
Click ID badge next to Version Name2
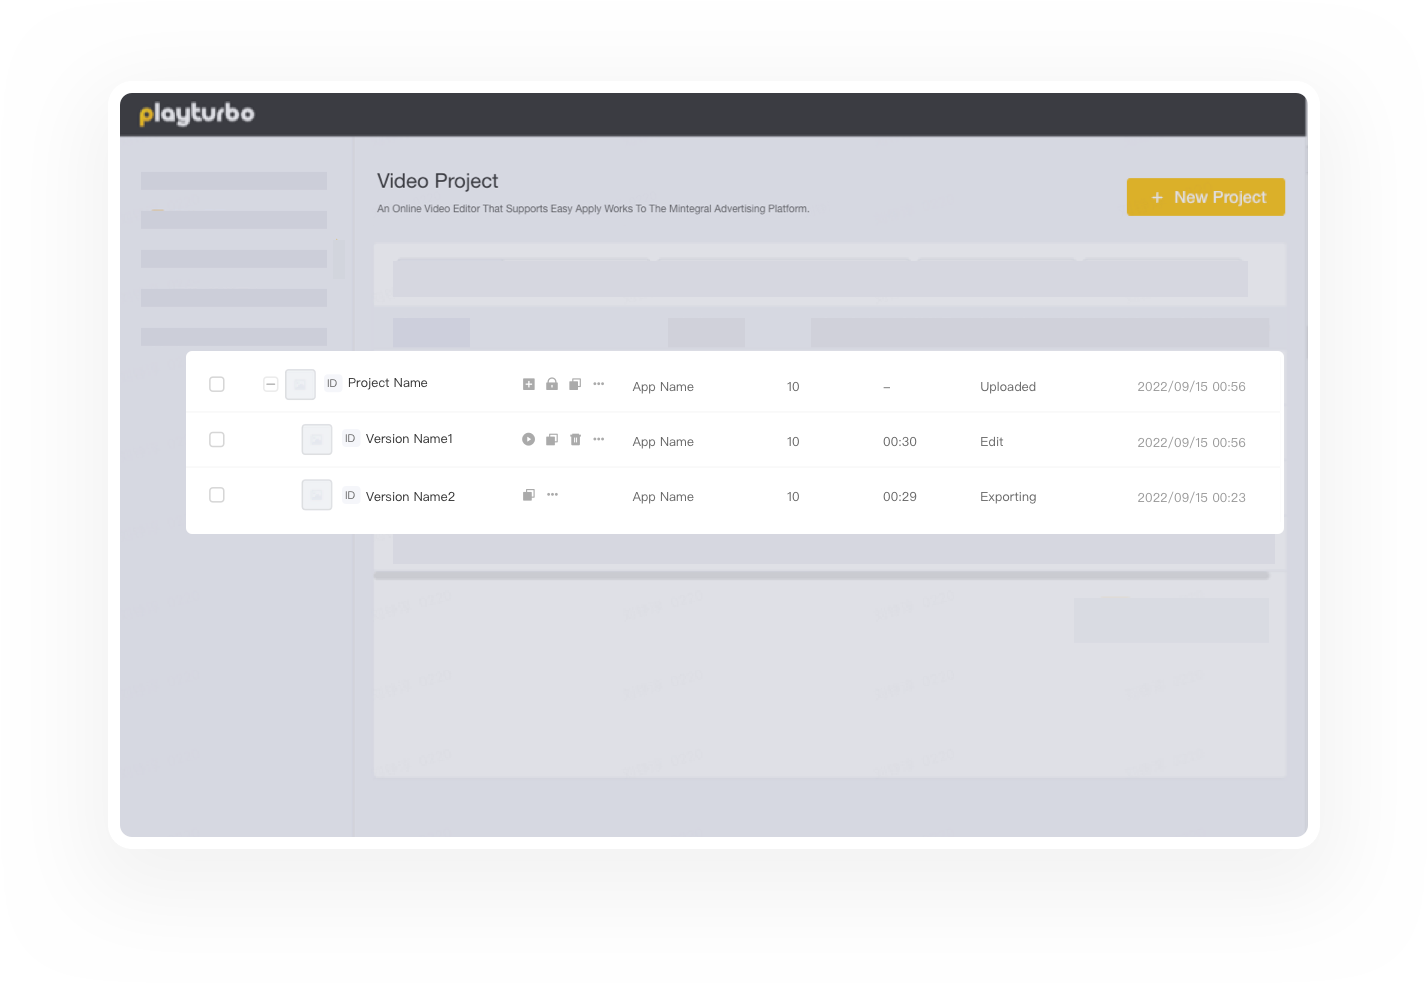point(350,495)
